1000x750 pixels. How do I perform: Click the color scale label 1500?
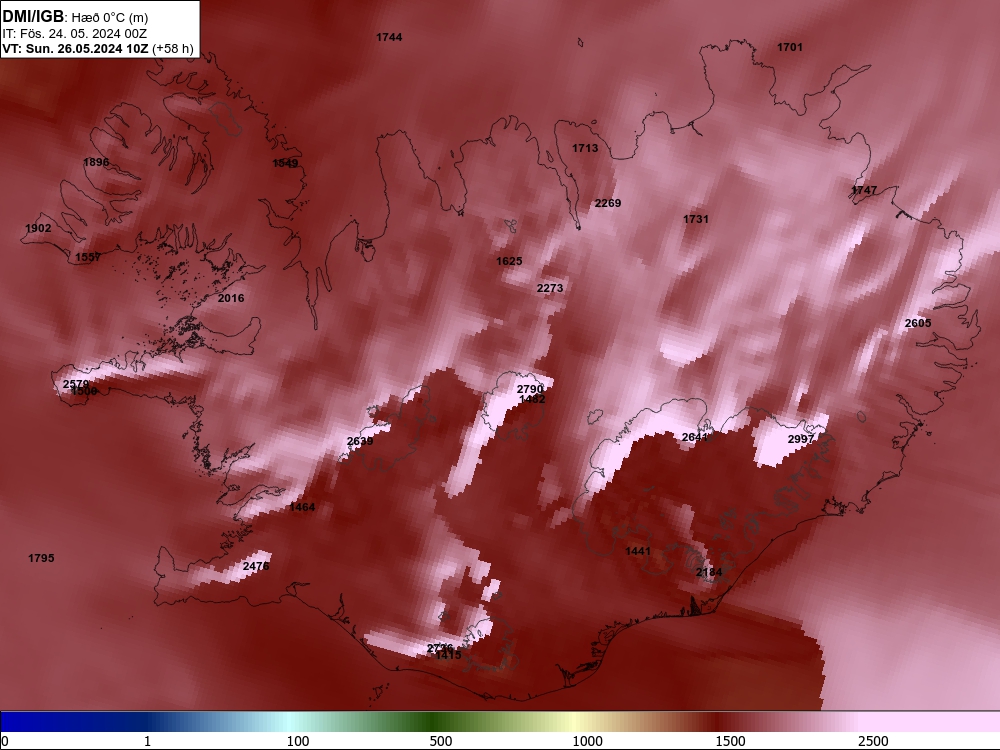pyautogui.click(x=730, y=741)
